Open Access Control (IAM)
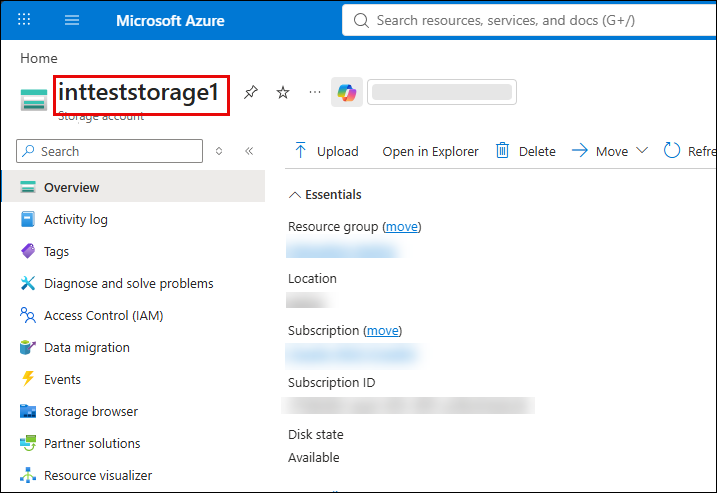The height and width of the screenshot is (493, 717). coord(103,316)
